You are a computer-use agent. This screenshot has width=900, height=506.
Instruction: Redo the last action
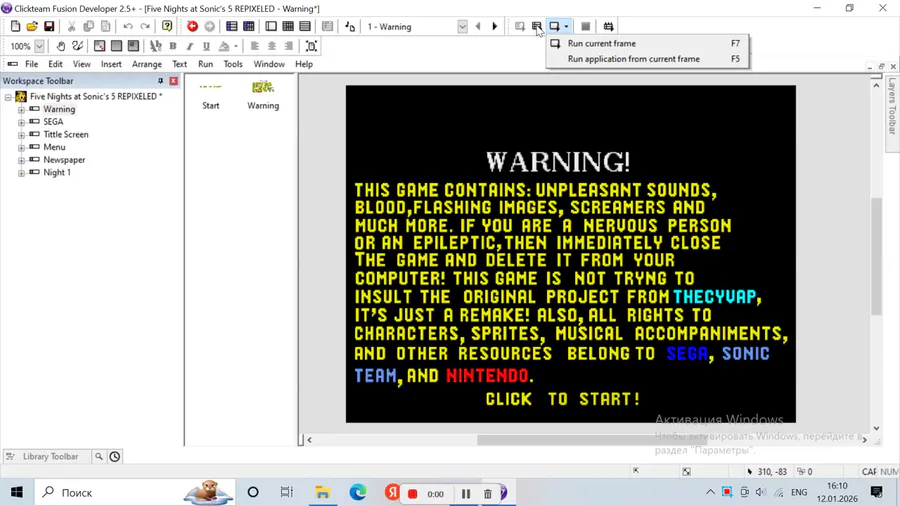pyautogui.click(x=145, y=26)
